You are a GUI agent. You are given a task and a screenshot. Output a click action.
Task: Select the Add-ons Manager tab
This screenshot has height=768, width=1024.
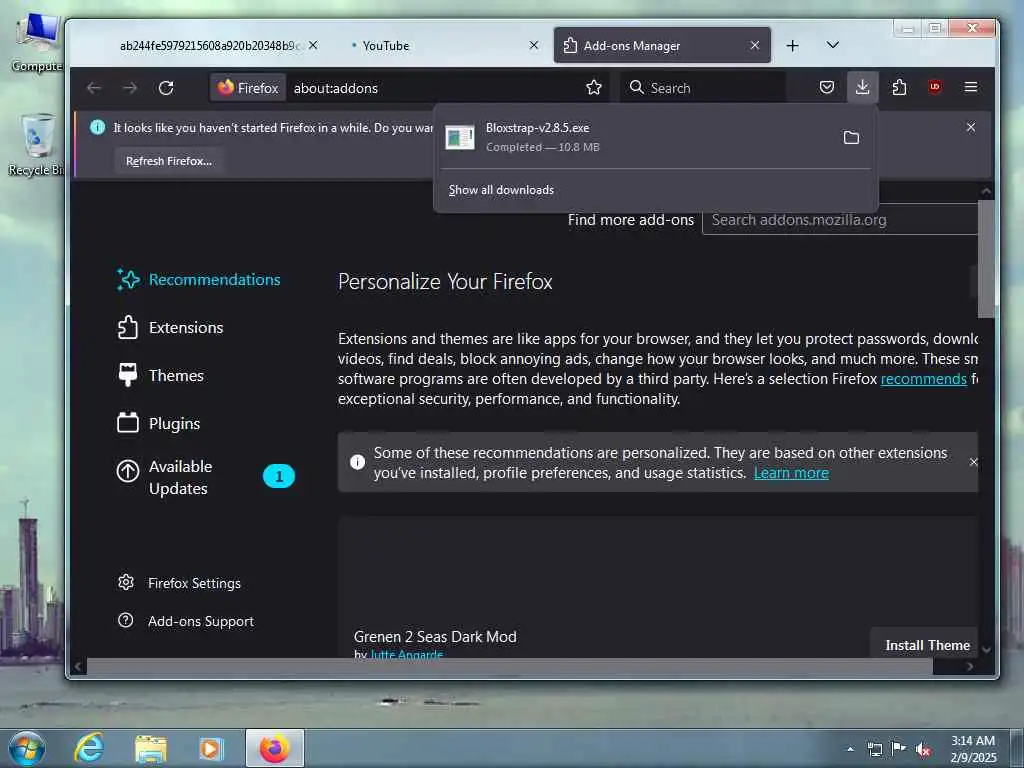[x=662, y=45]
